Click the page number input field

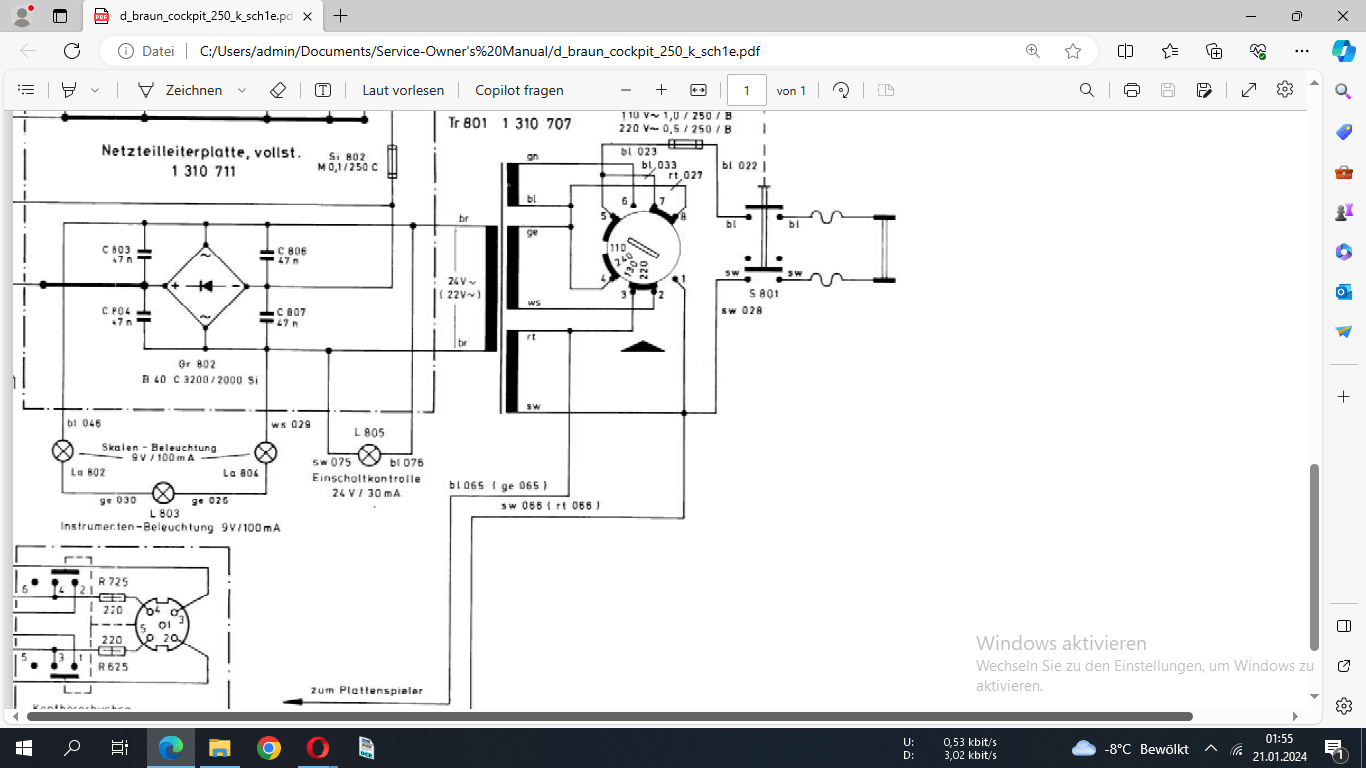point(747,90)
